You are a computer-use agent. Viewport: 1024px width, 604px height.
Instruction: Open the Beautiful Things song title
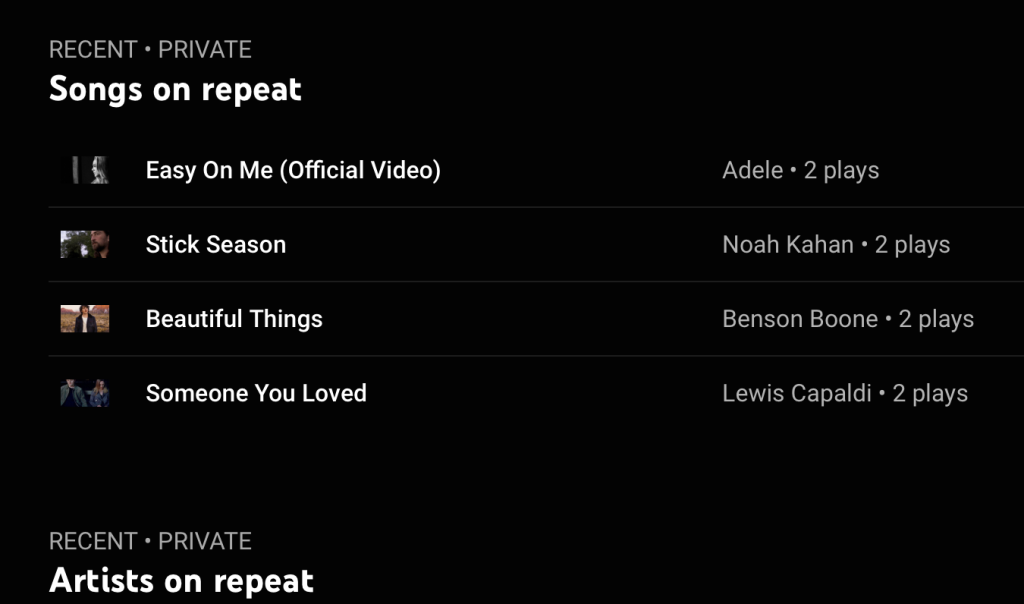click(234, 319)
